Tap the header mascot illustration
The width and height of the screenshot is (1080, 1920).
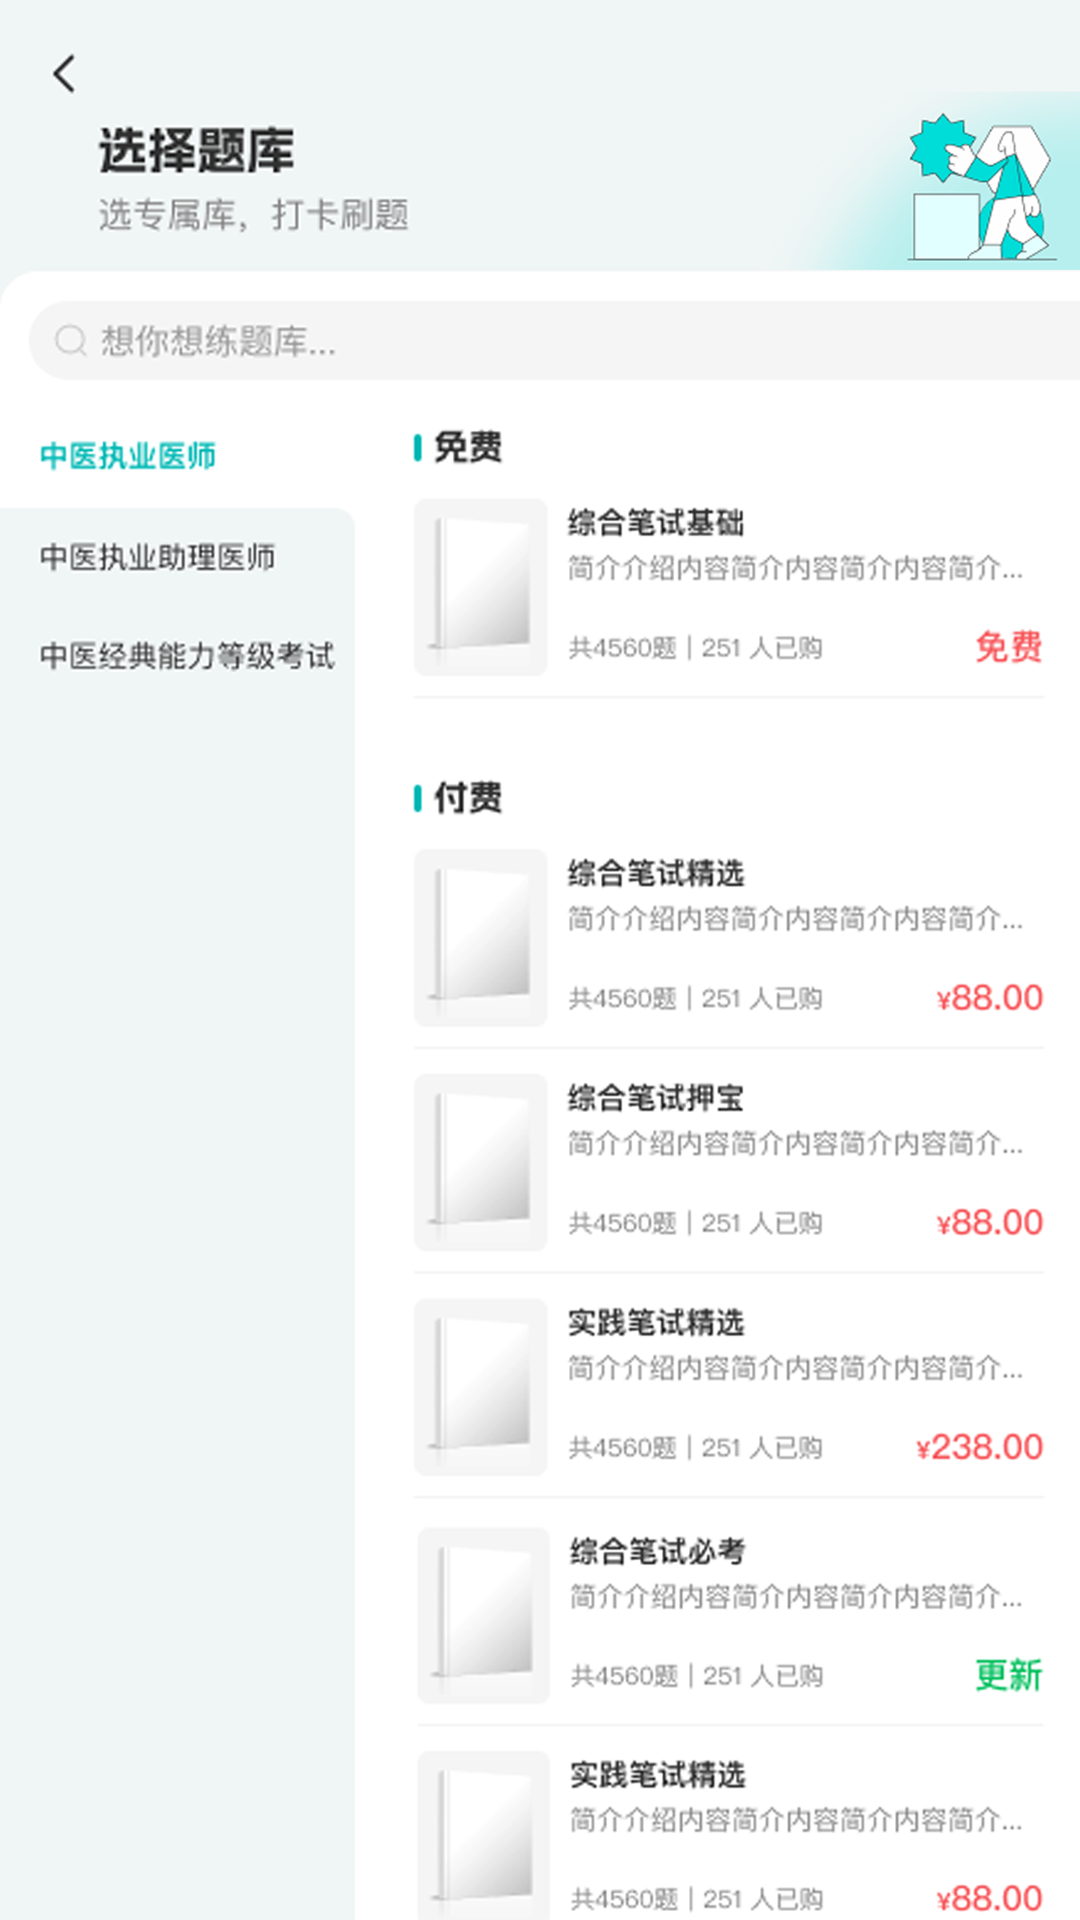pyautogui.click(x=980, y=189)
